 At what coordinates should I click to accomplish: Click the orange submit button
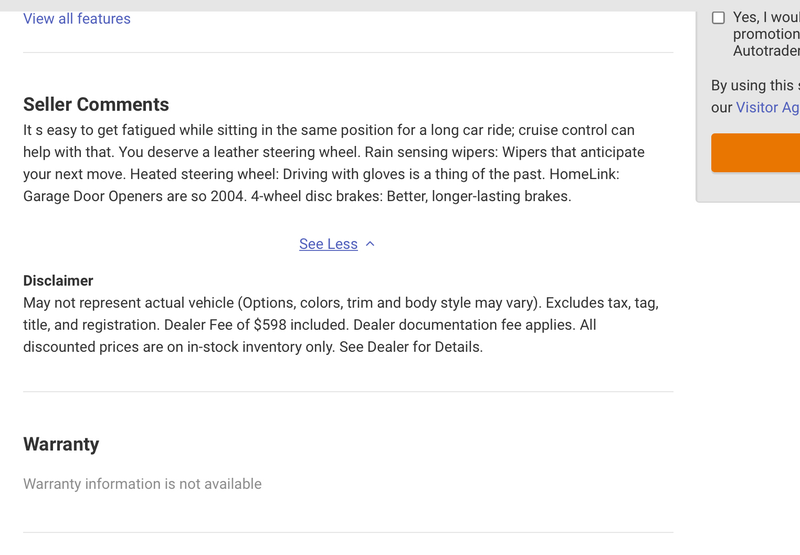click(x=756, y=153)
